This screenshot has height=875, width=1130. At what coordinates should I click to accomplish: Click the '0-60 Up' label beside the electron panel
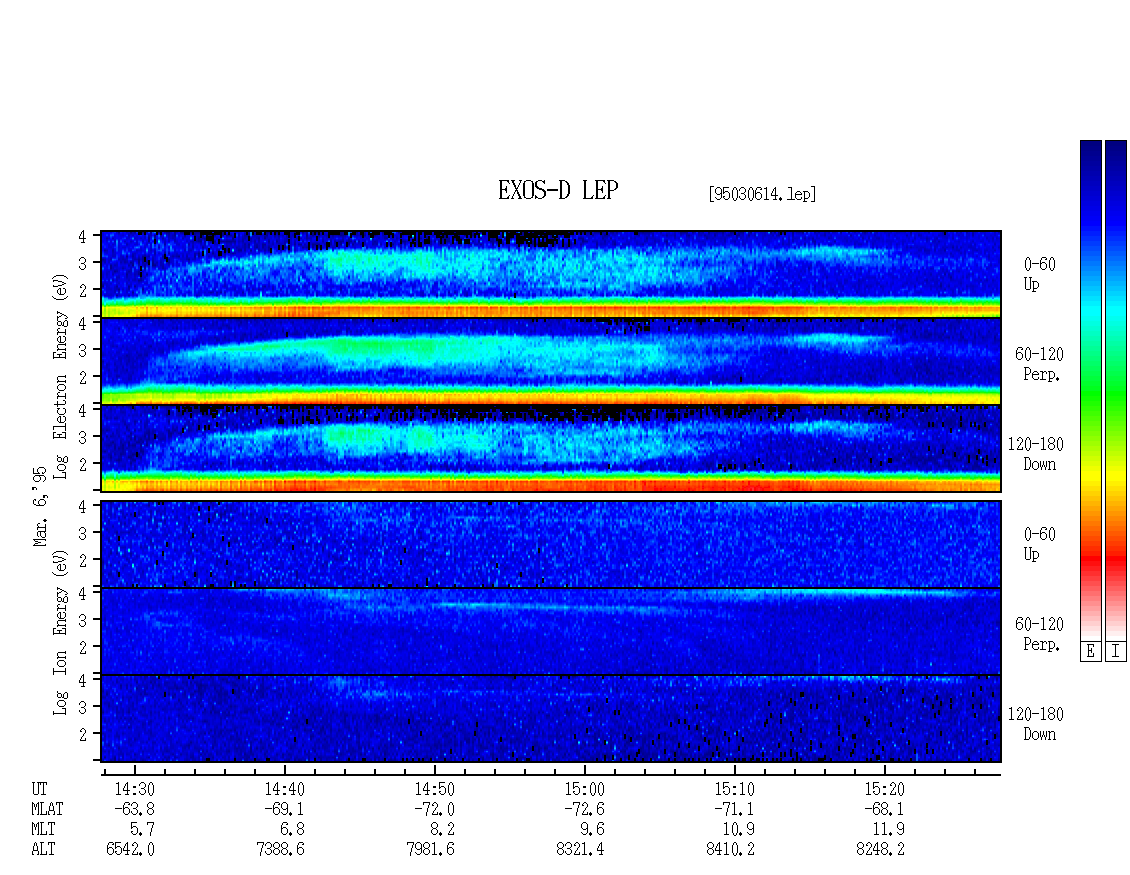point(1039,274)
